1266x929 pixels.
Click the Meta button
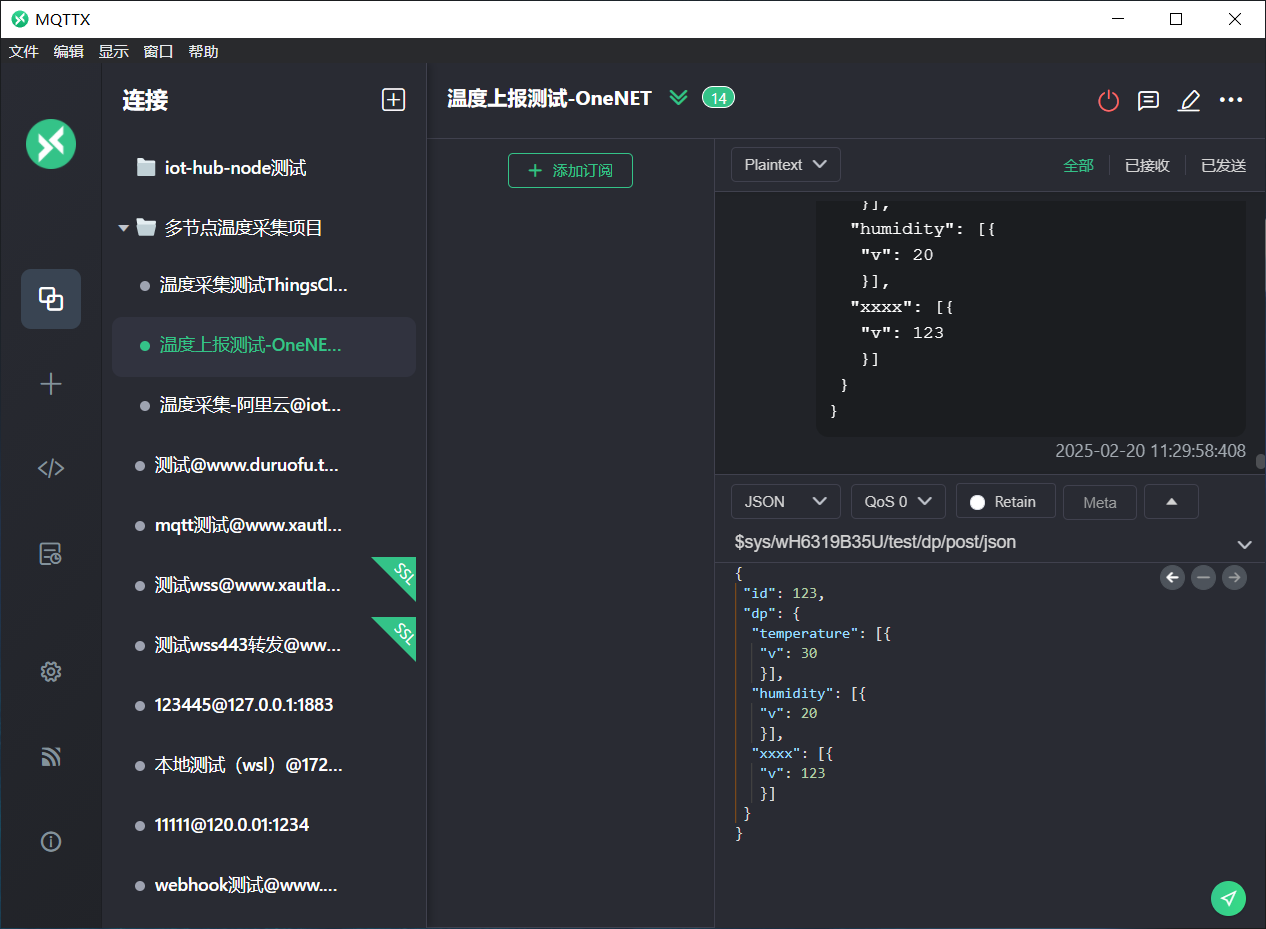pos(1099,502)
